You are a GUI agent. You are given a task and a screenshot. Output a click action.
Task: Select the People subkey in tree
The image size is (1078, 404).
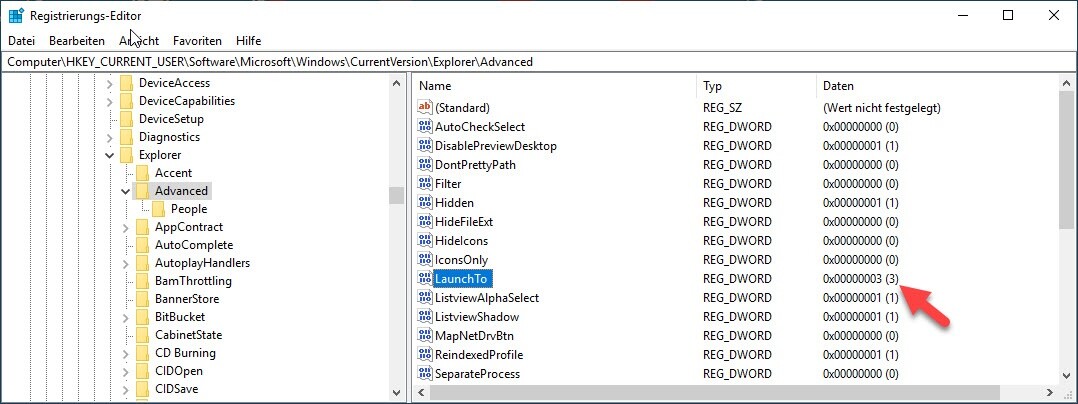click(188, 209)
